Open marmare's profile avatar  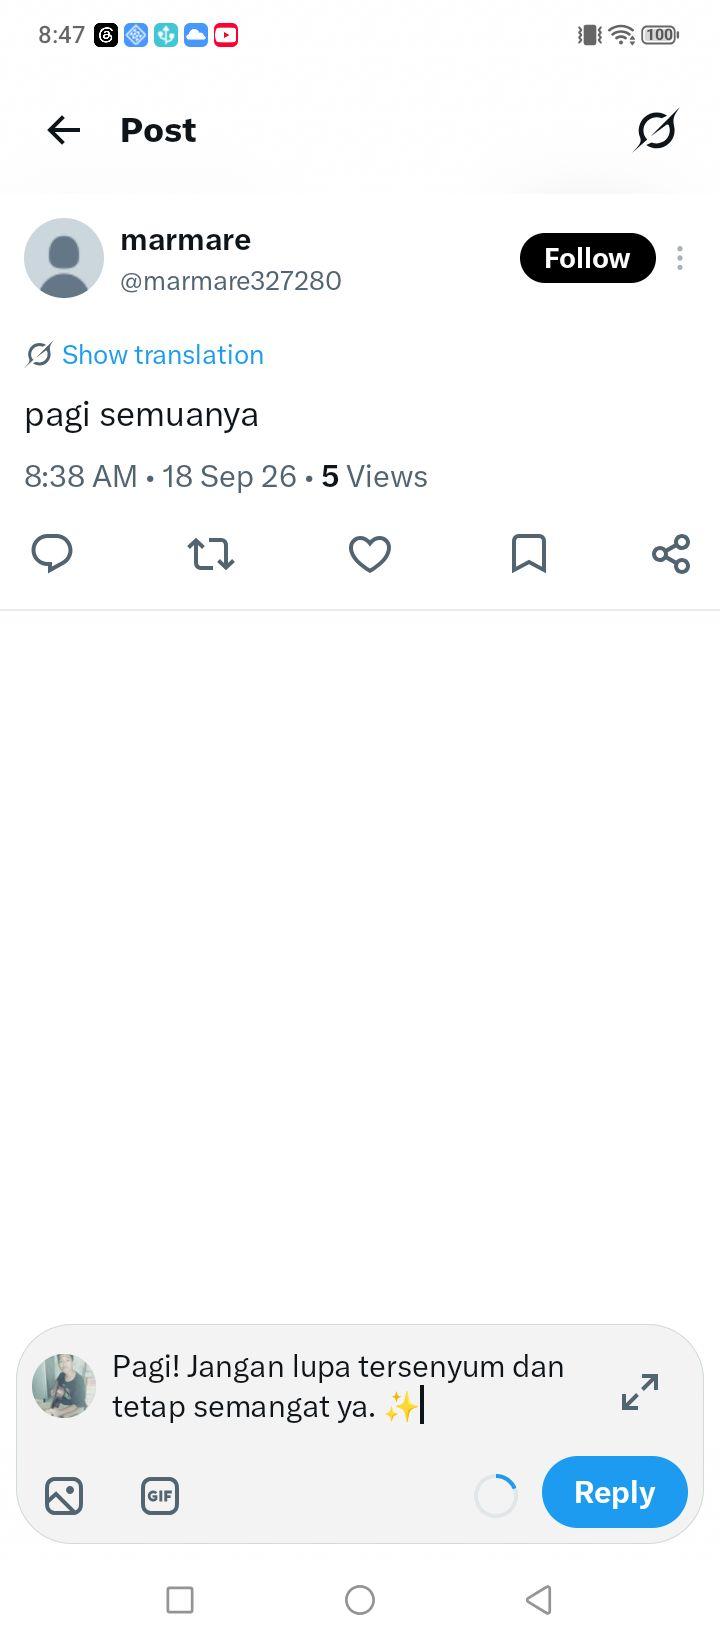64,258
